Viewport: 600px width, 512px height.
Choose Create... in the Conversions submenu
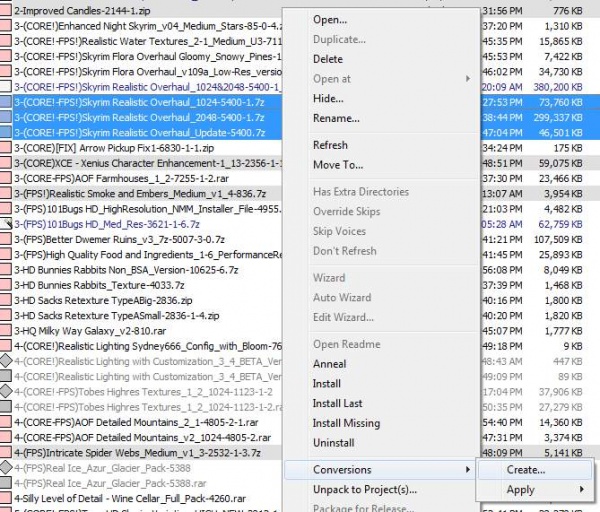click(x=526, y=469)
